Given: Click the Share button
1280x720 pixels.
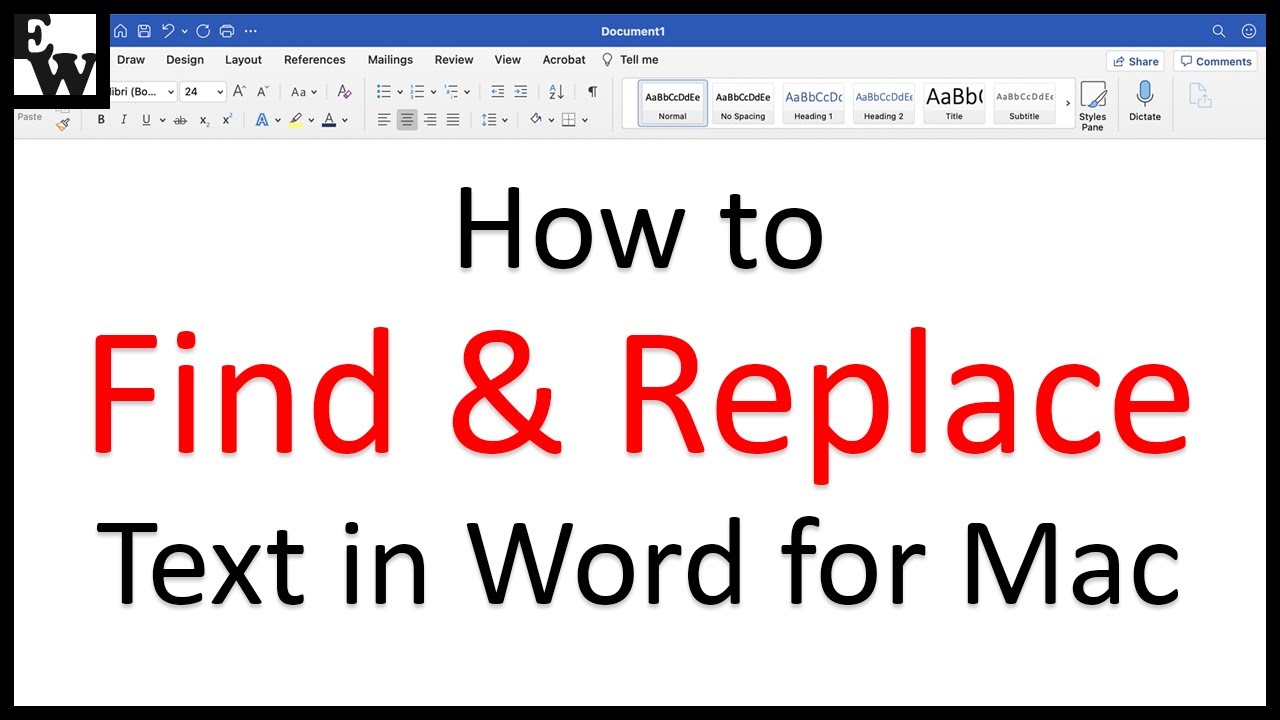Looking at the screenshot, I should point(1135,61).
